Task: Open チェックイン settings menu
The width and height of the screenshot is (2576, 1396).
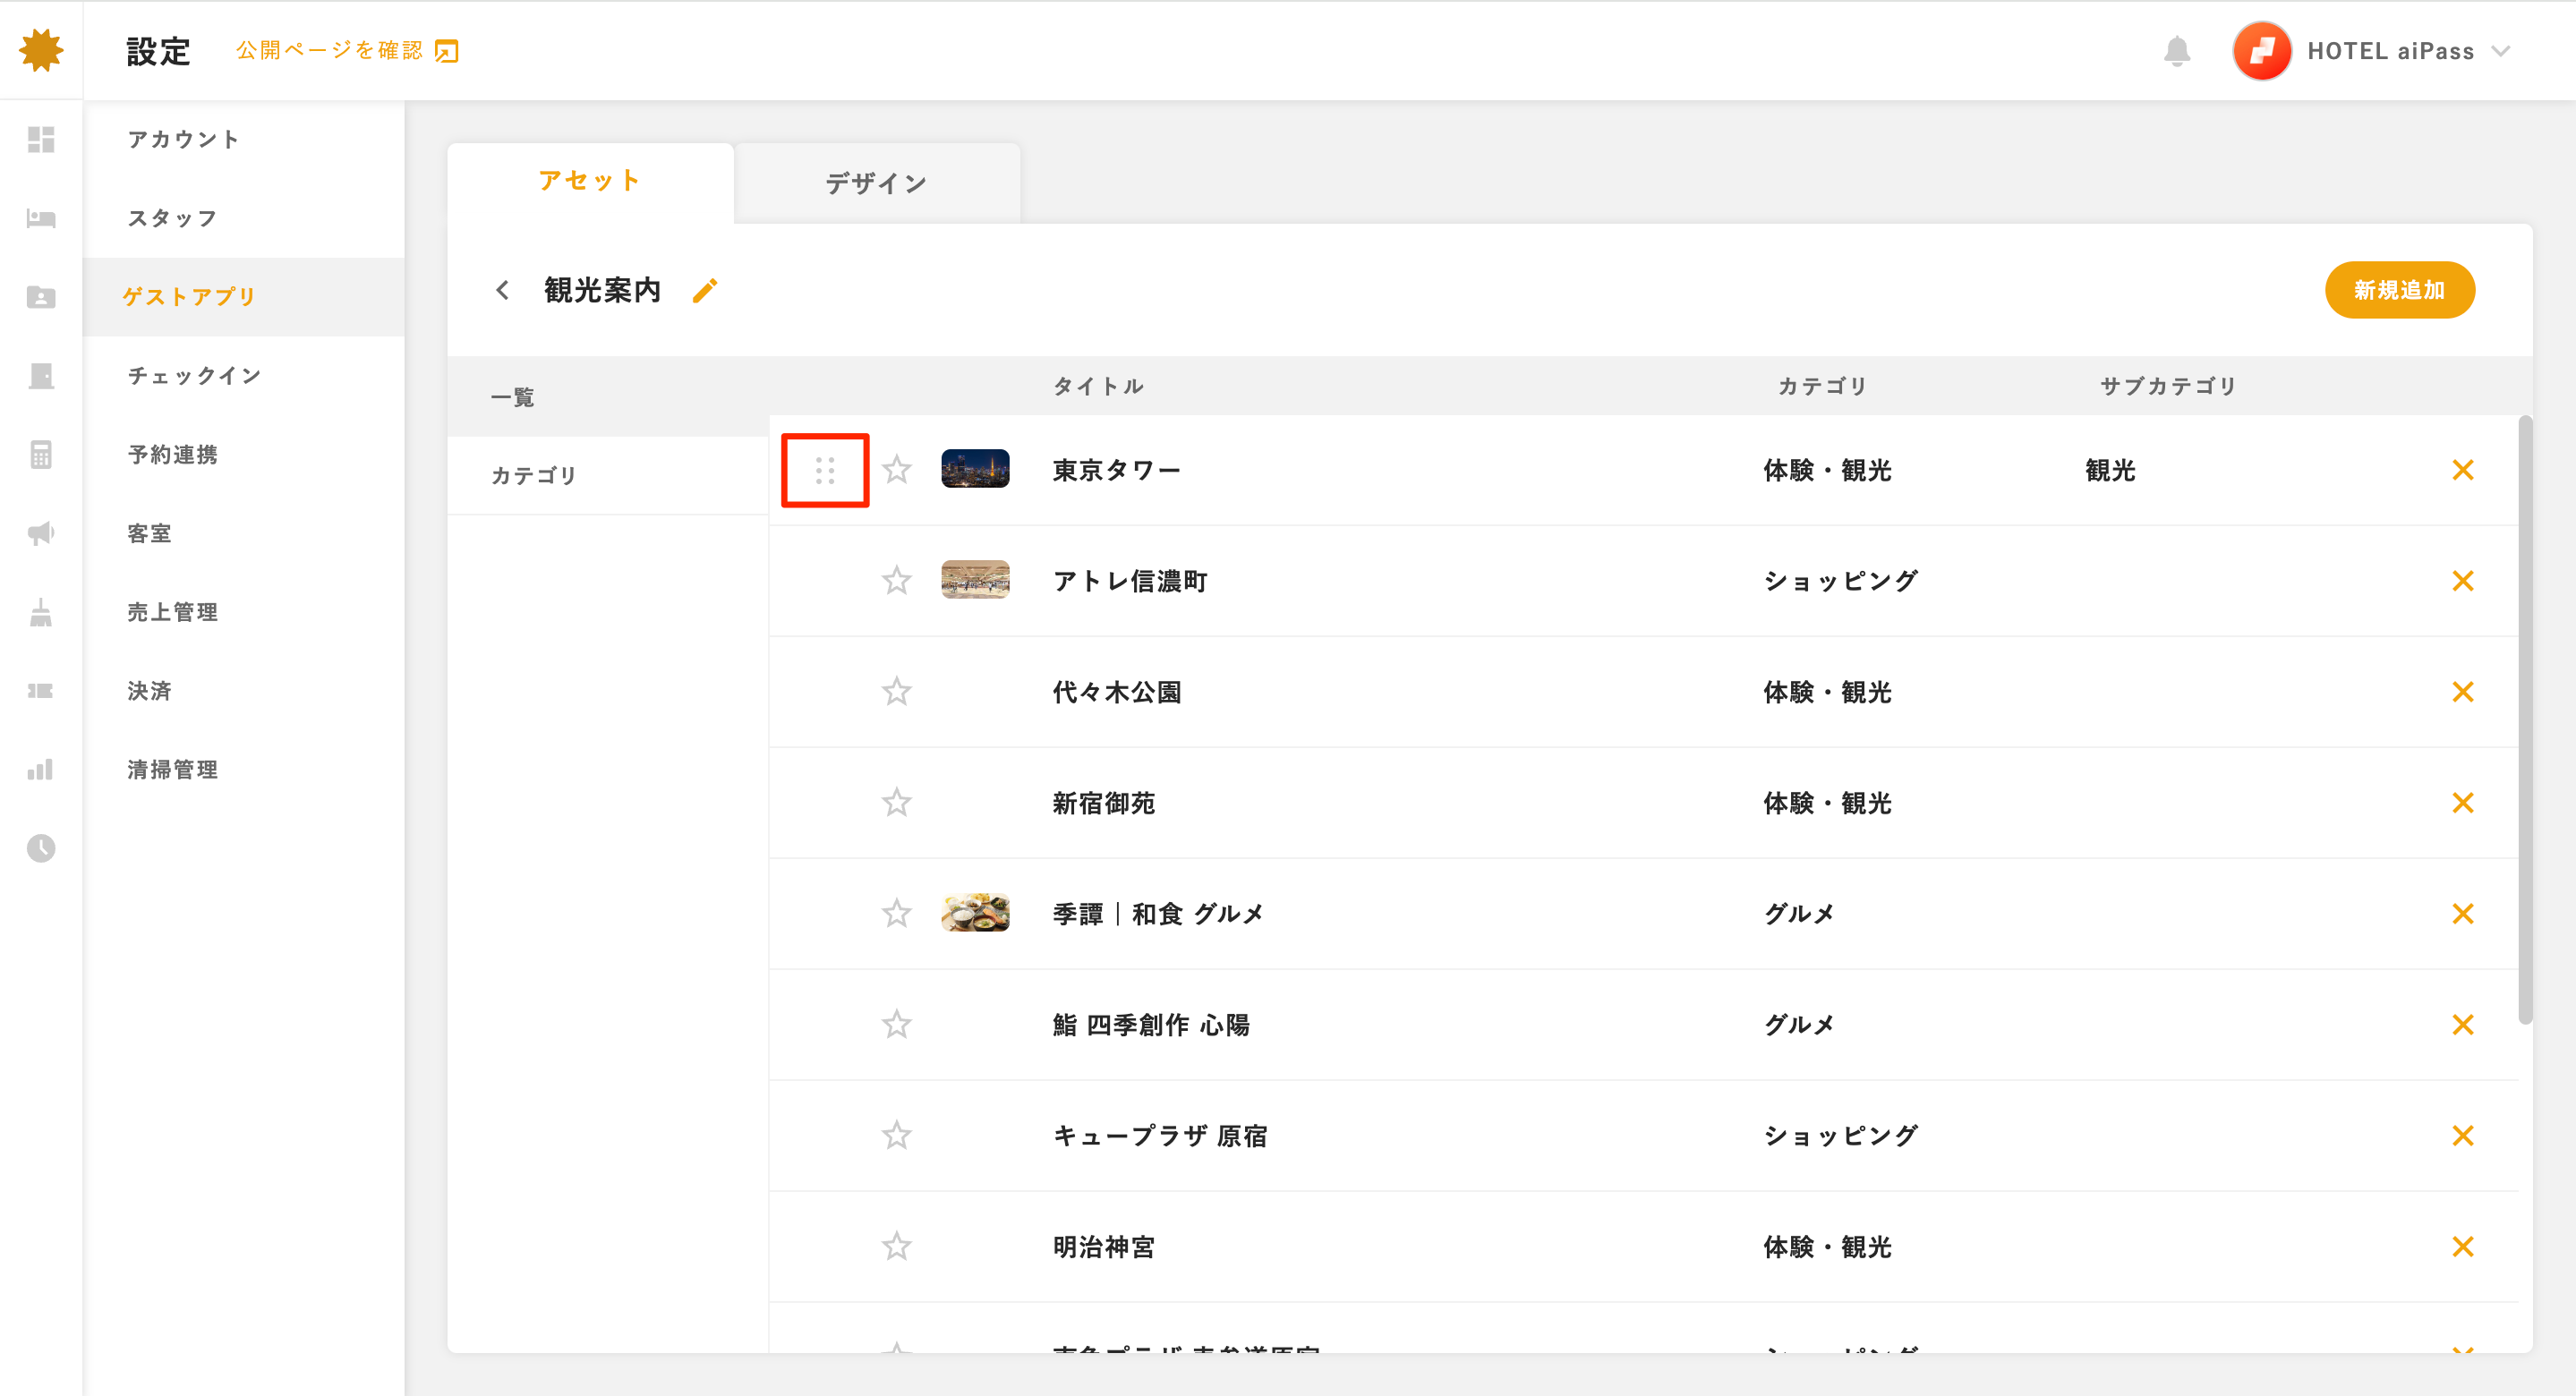Action: coord(244,376)
